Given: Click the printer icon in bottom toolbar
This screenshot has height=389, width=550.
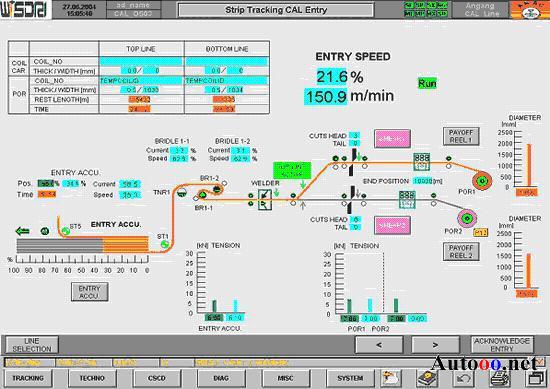Looking at the screenshot, I should 500,378.
